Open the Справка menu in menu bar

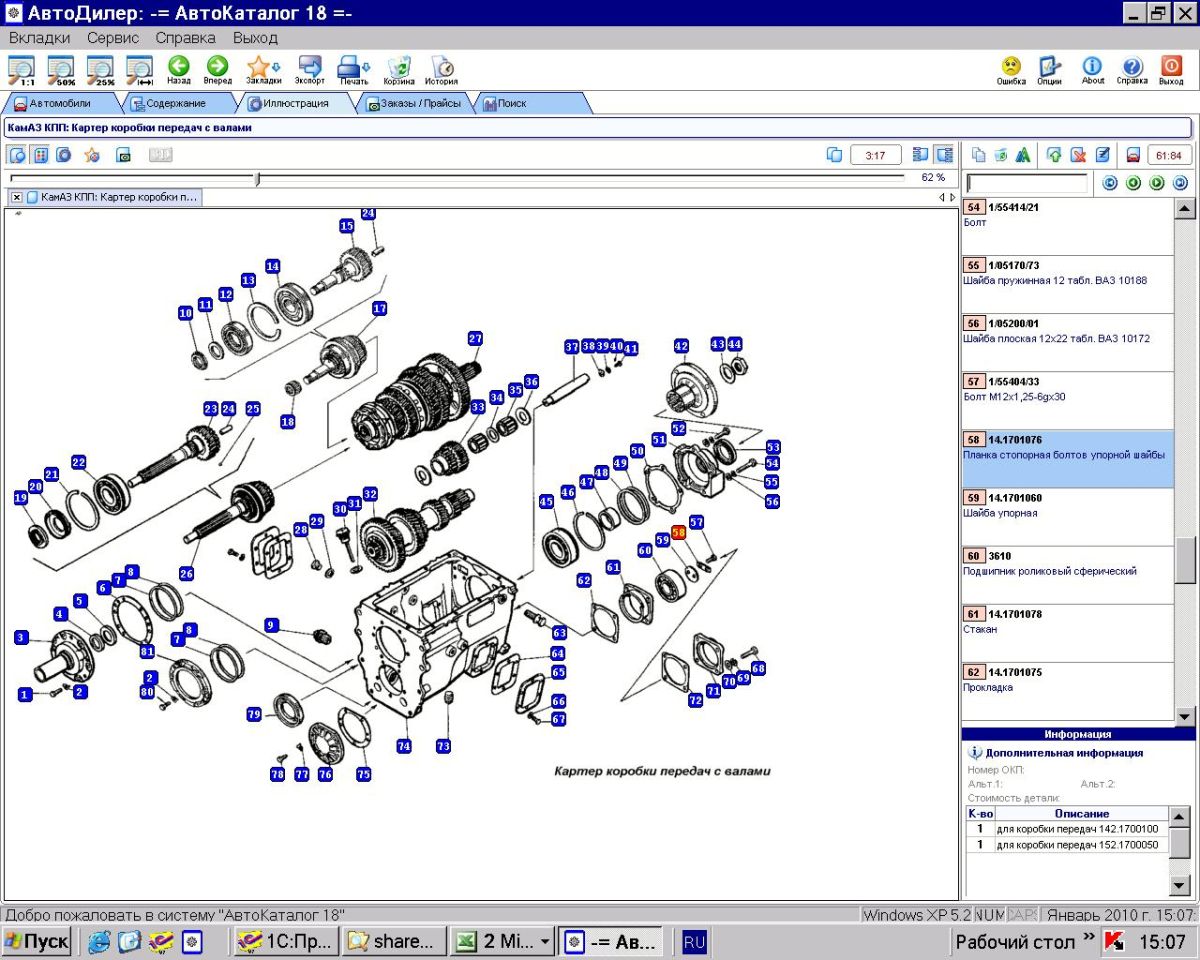tap(185, 38)
